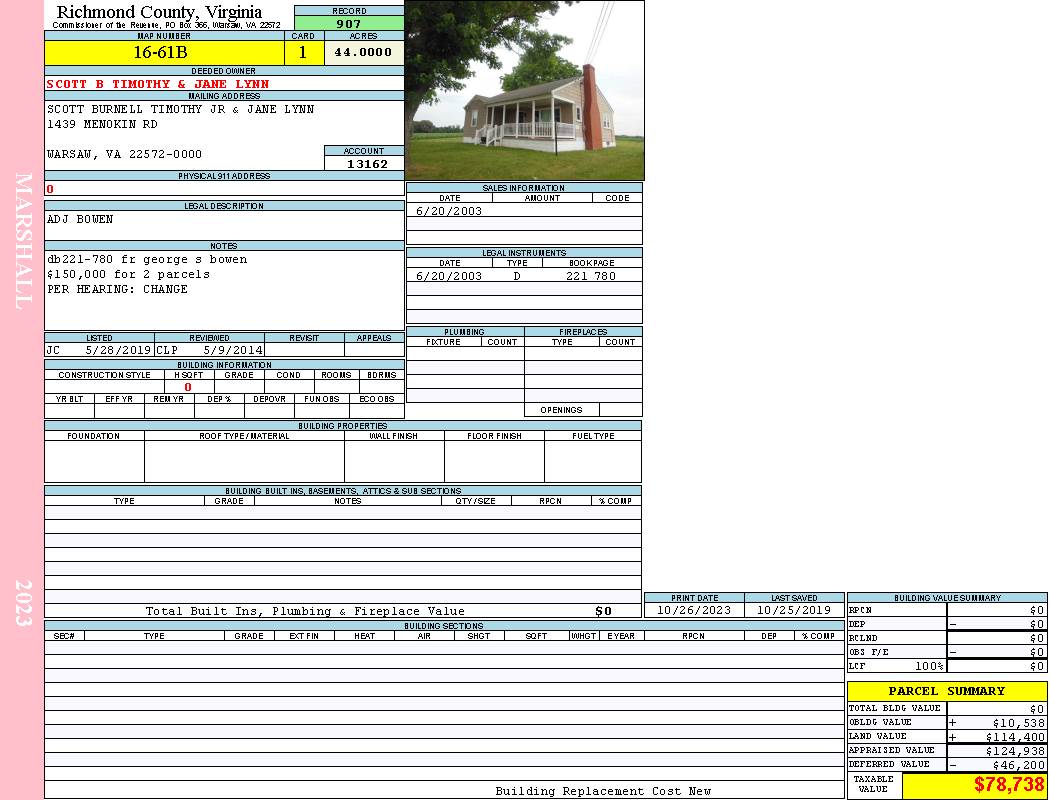Screen dimensions: 1050x800
Task: Click last saved date 10/25/2019
Action: (794, 611)
